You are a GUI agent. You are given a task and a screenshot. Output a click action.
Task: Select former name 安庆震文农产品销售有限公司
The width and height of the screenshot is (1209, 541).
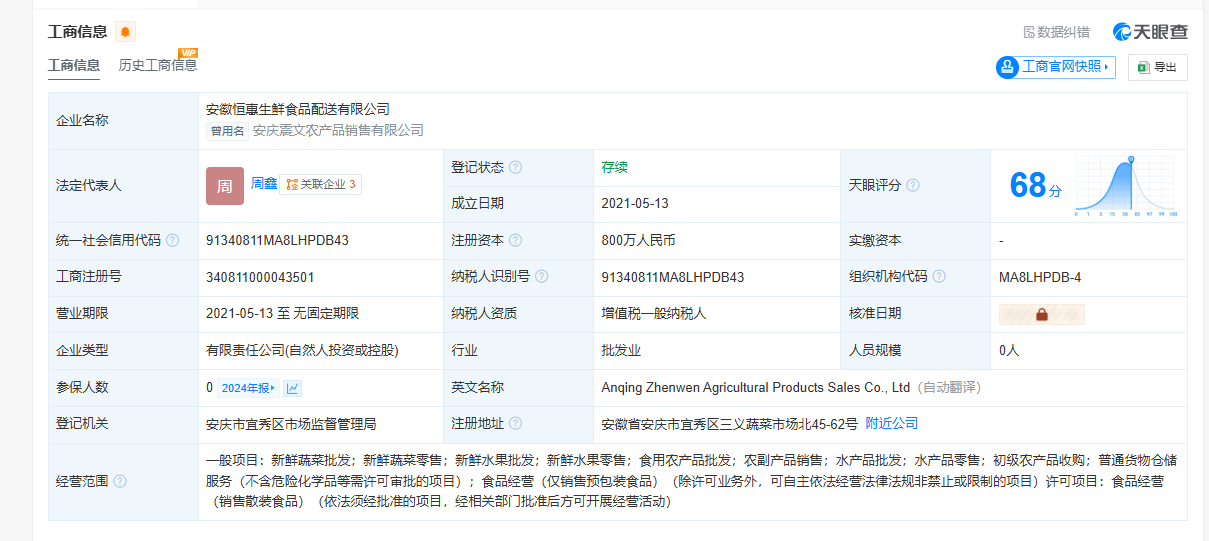tap(338, 130)
